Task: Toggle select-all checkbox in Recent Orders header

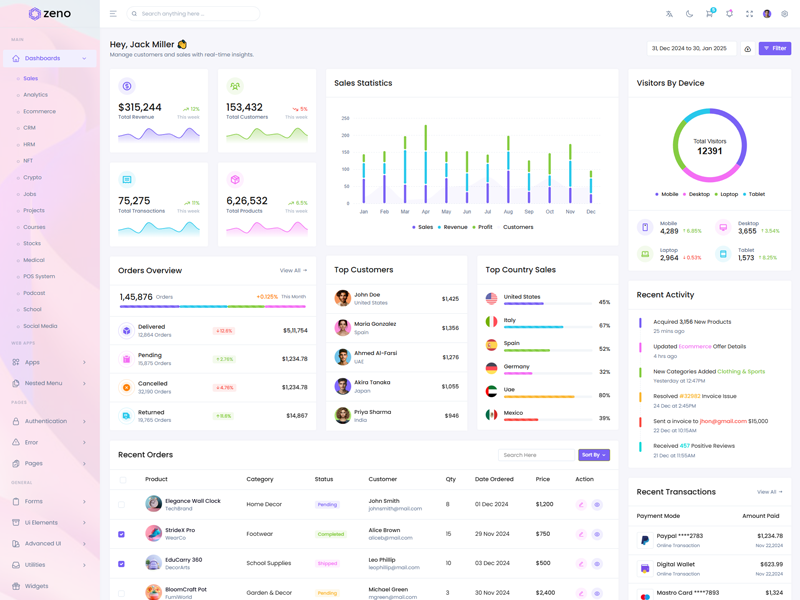Action: coord(123,480)
